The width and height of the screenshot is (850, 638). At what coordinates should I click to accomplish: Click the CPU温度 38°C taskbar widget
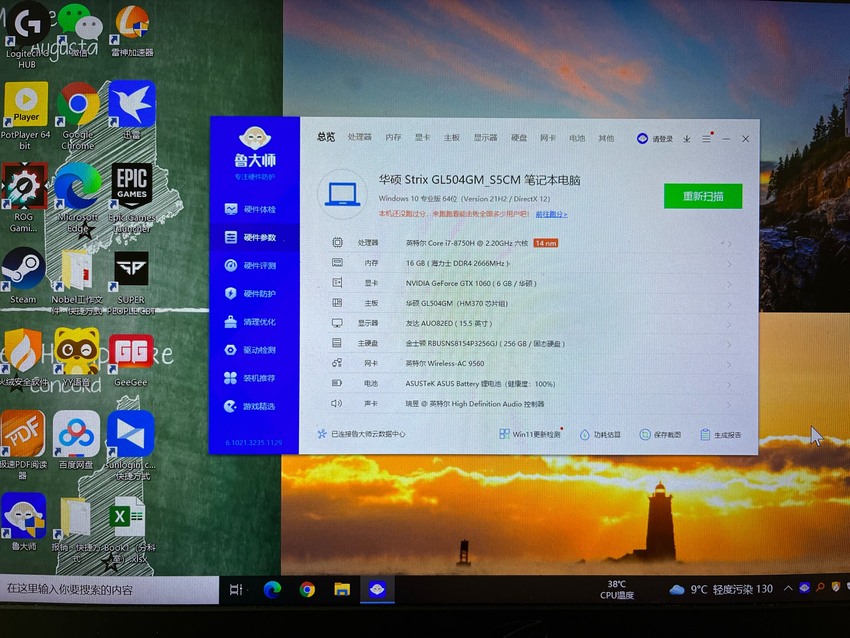616,590
